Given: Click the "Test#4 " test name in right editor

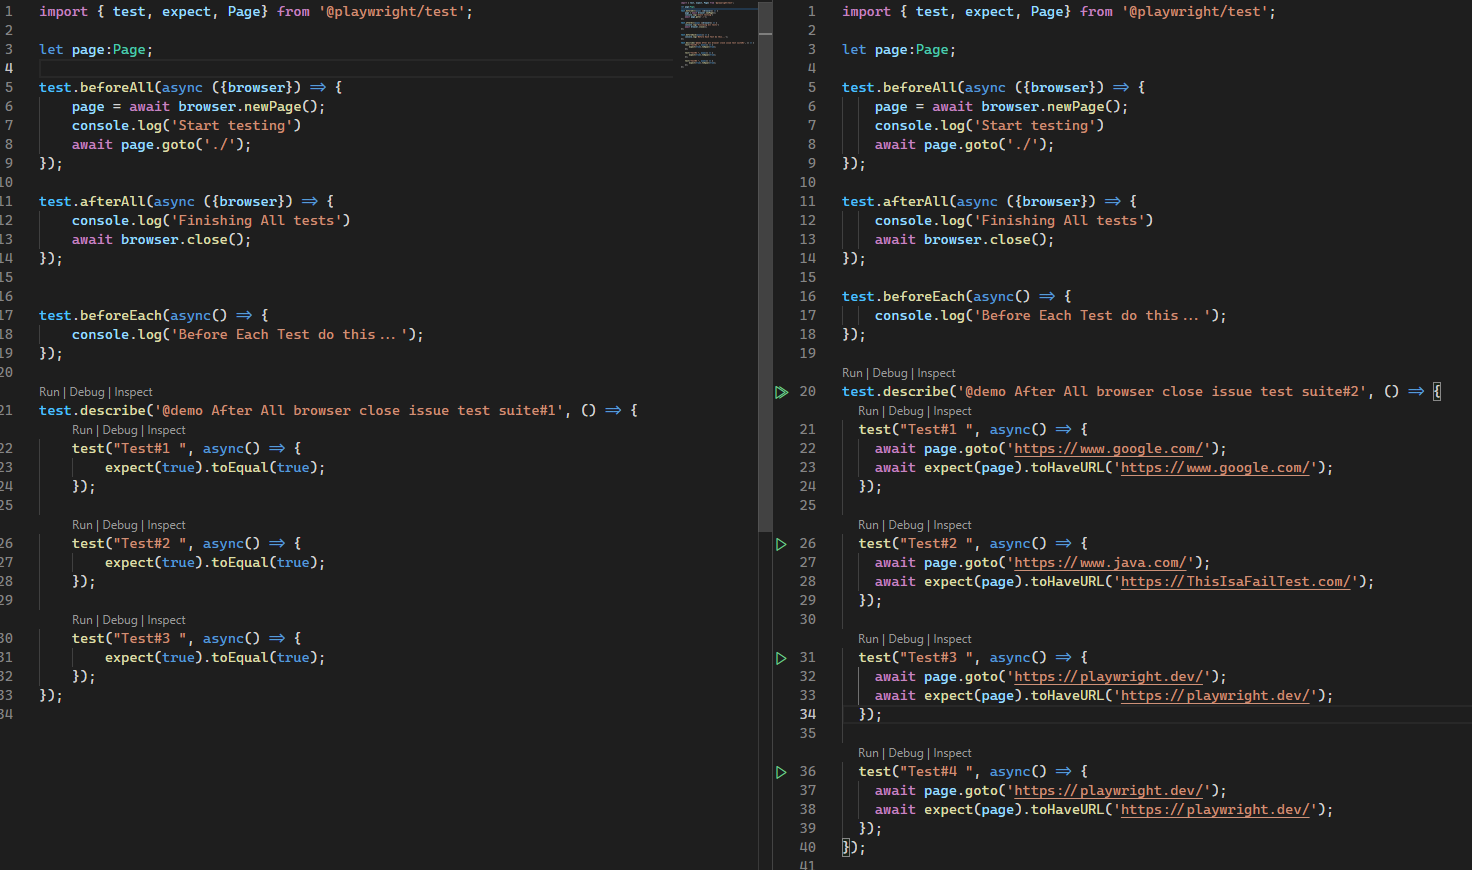Looking at the screenshot, I should point(936,772).
